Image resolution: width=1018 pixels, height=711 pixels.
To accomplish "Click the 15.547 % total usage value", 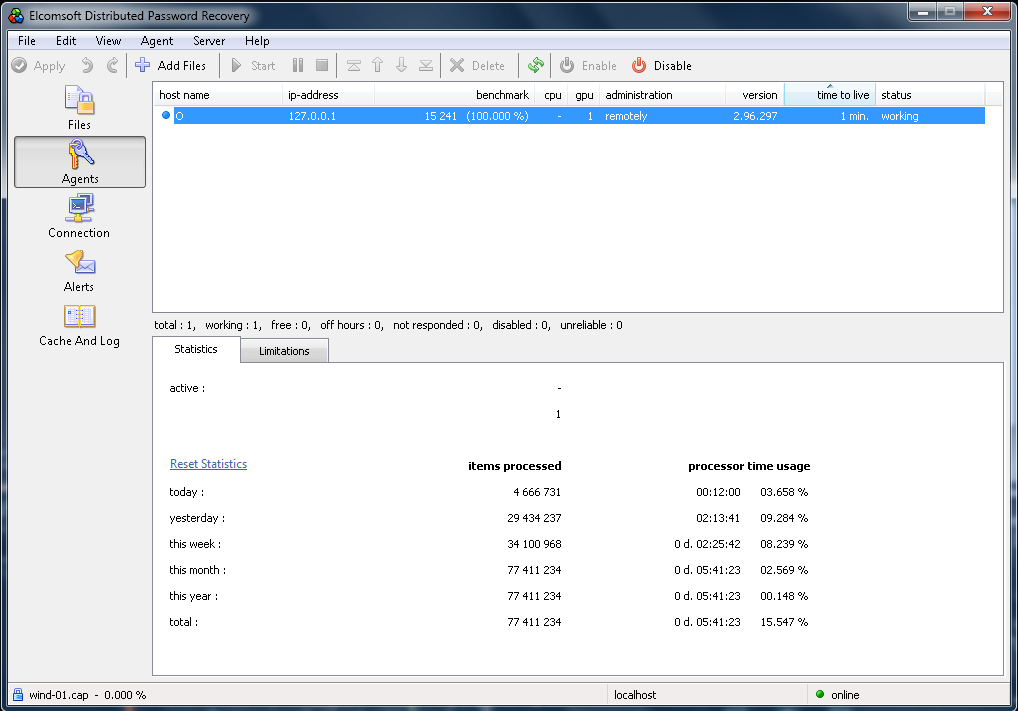I will point(784,622).
